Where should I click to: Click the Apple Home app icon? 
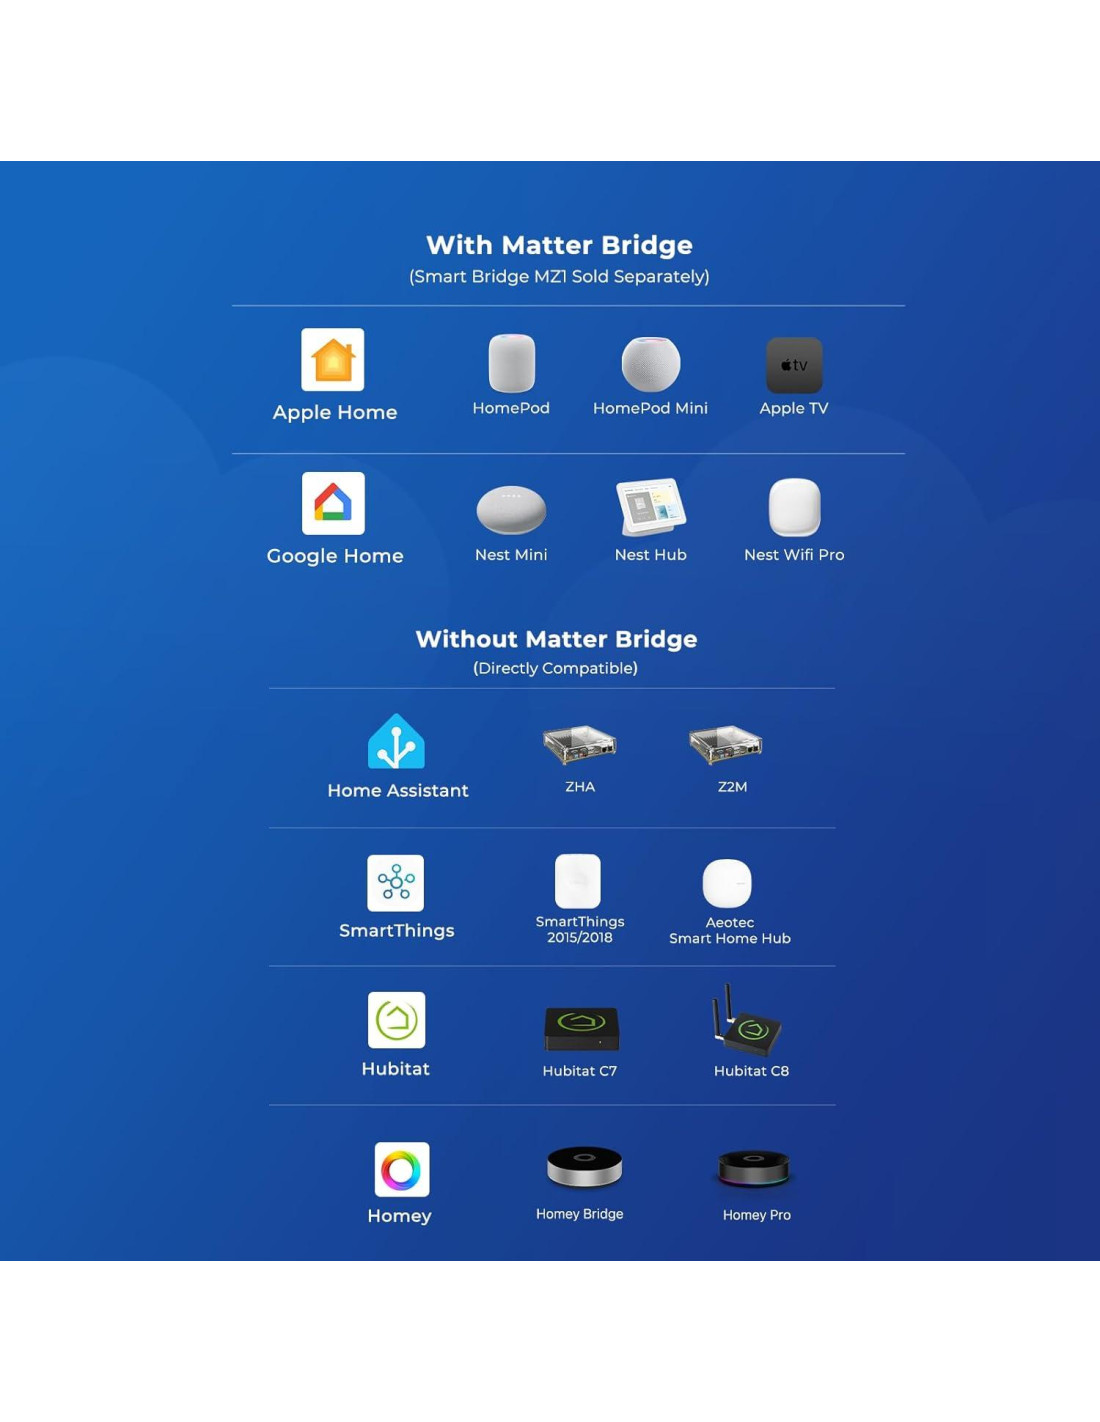[333, 360]
